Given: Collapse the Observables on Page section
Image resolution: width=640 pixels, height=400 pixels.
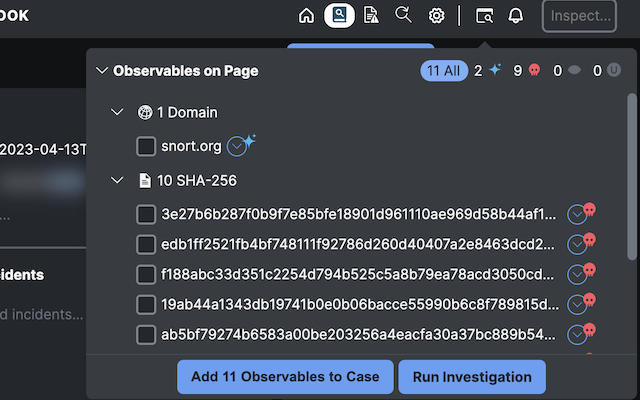Looking at the screenshot, I should click(102, 71).
